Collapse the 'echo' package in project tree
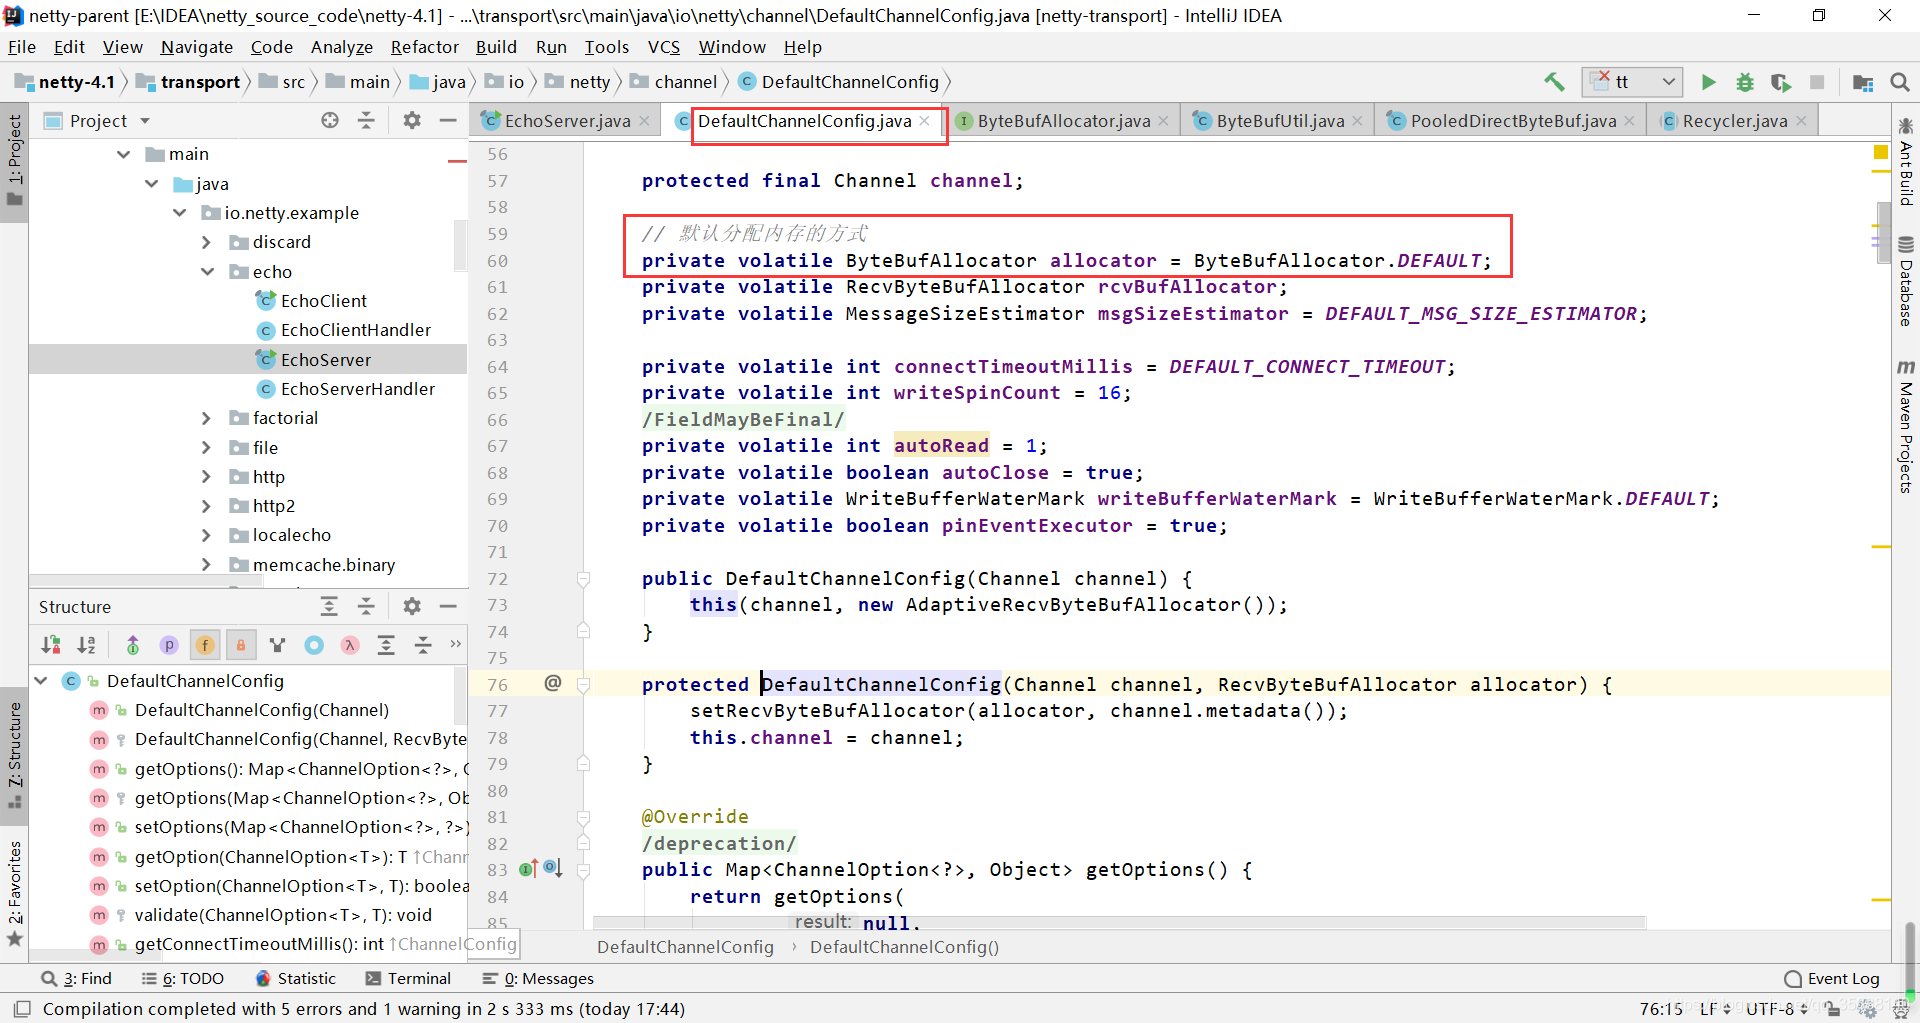The width and height of the screenshot is (1920, 1023). 208,271
